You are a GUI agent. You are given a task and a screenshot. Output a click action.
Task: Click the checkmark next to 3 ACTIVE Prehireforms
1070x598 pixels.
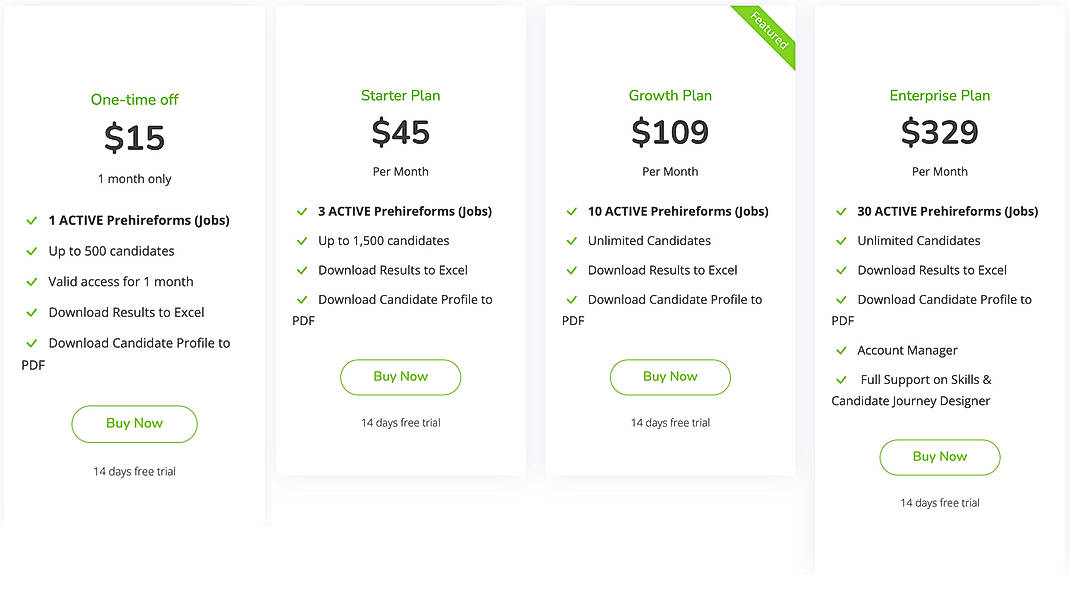click(x=302, y=211)
